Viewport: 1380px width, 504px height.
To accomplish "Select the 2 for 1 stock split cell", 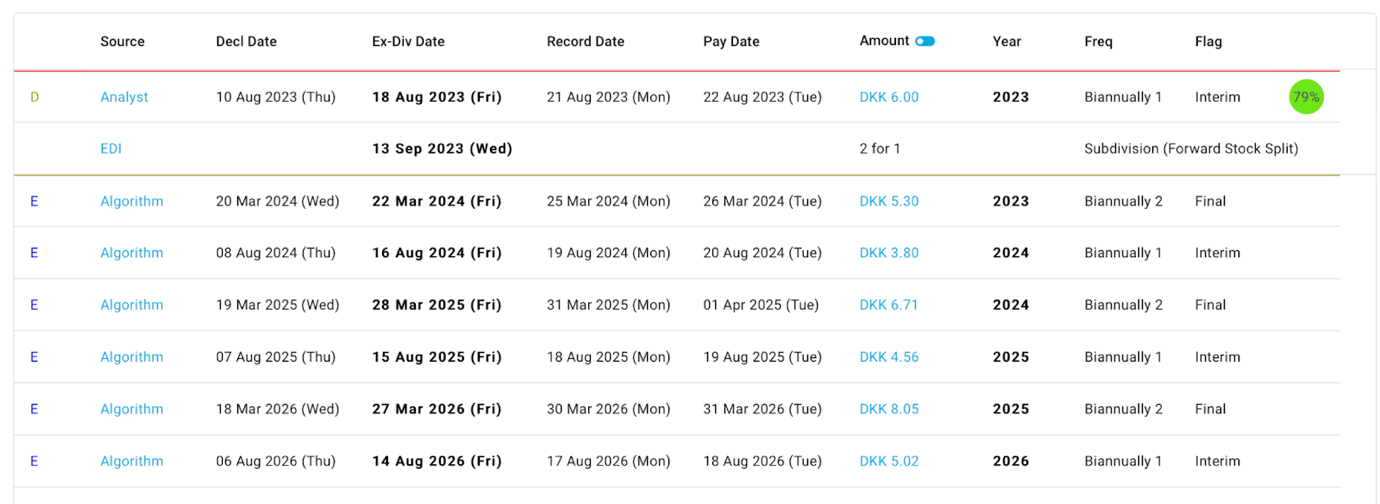I will (x=880, y=149).
